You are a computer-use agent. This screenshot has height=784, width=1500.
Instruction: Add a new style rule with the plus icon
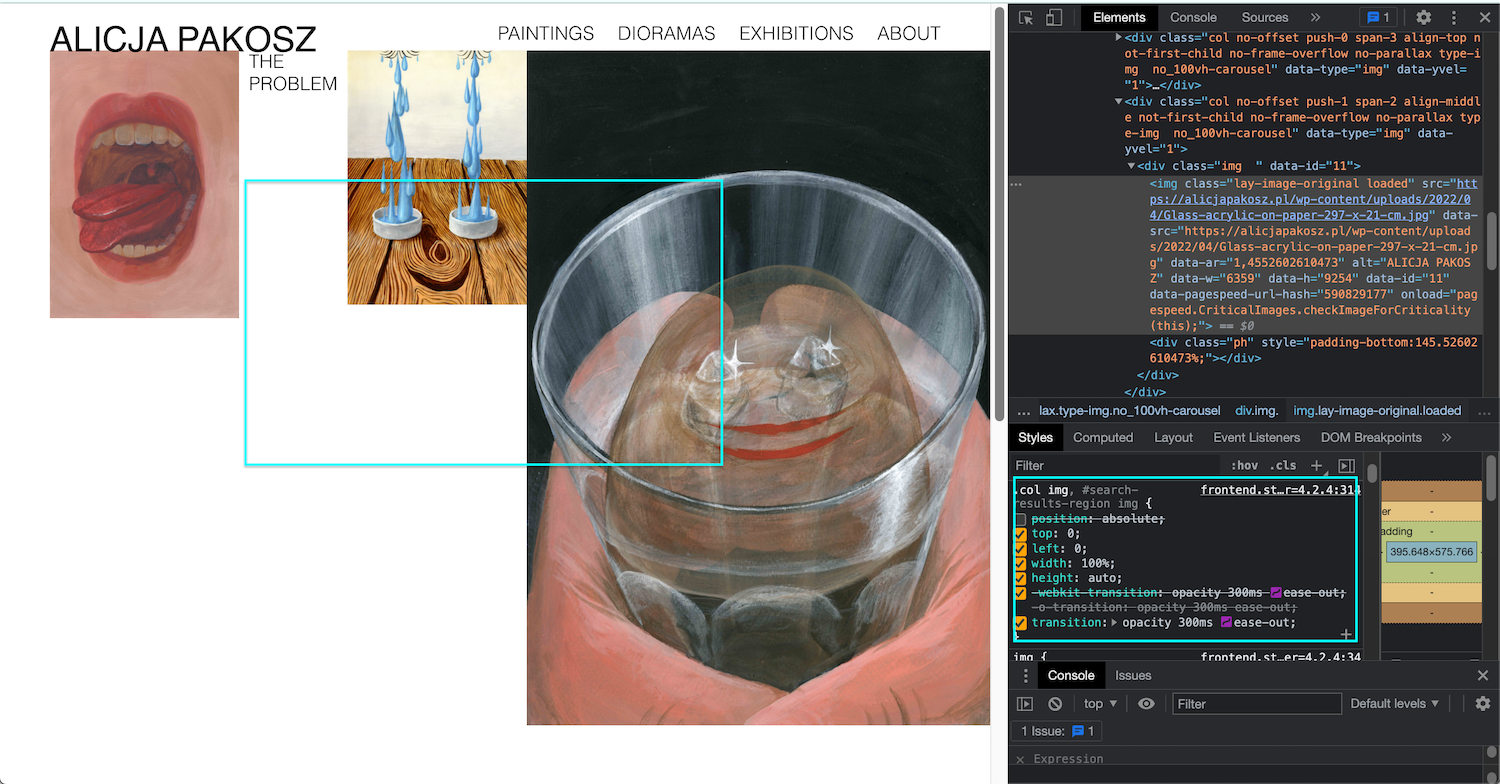[x=1315, y=465]
